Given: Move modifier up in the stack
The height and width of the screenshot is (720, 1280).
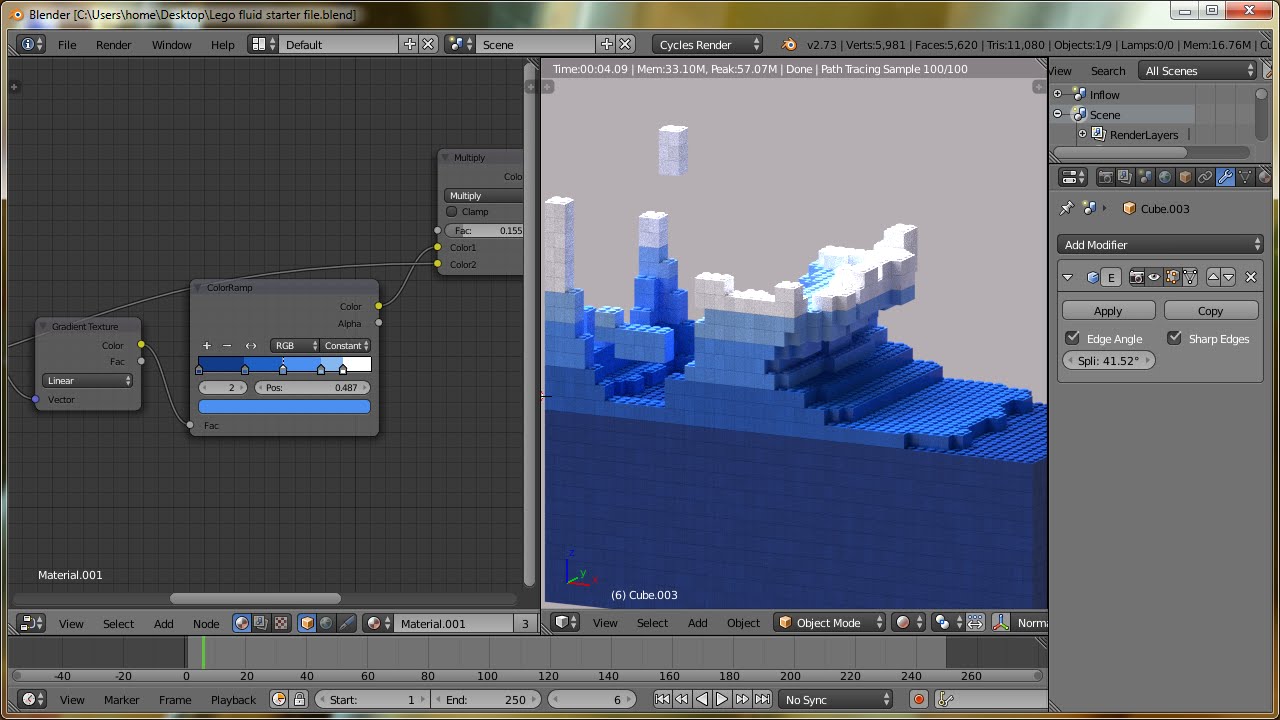Looking at the screenshot, I should (1213, 277).
